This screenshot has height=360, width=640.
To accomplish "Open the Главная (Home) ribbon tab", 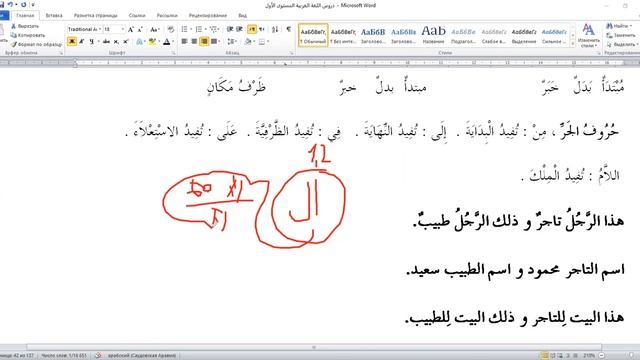I will point(25,16).
